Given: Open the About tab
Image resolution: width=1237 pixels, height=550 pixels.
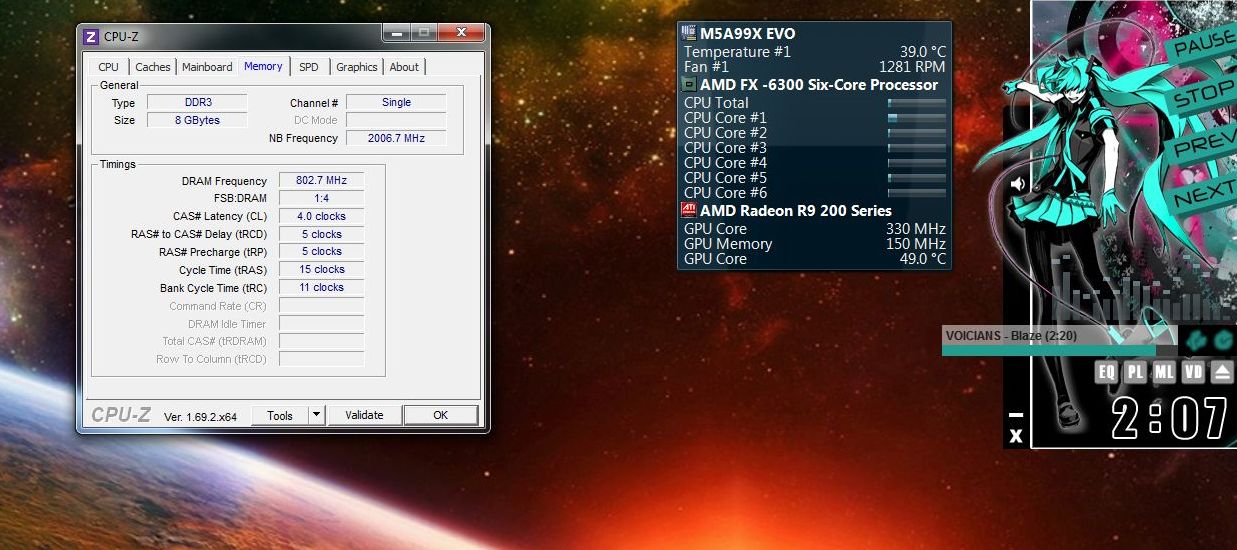Looking at the screenshot, I should [x=404, y=67].
